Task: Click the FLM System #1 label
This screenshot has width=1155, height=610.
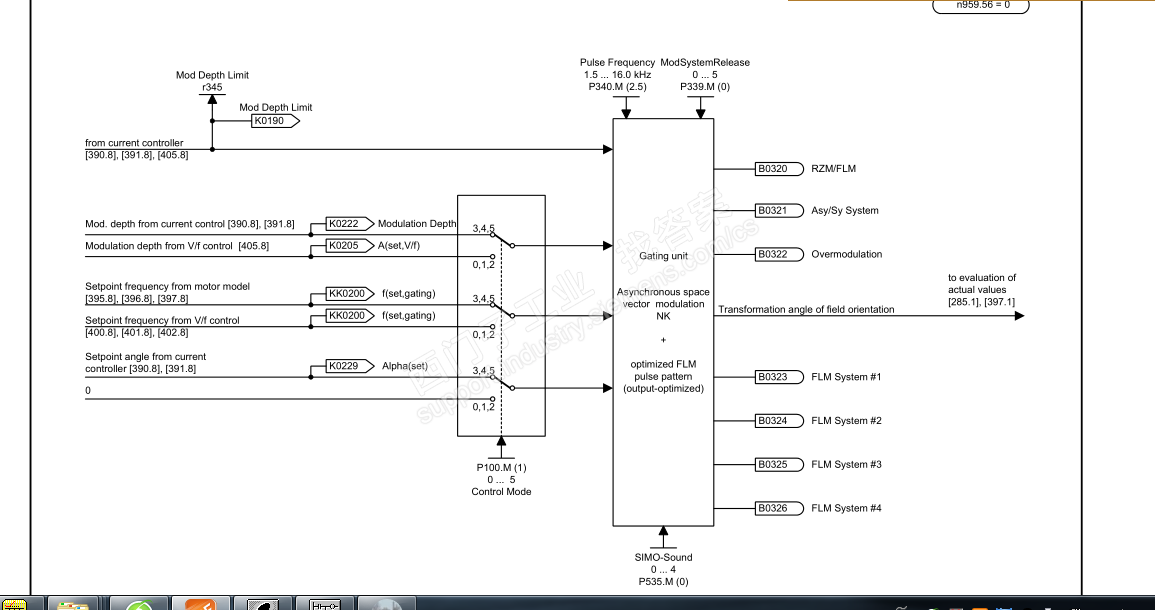Action: tap(846, 377)
